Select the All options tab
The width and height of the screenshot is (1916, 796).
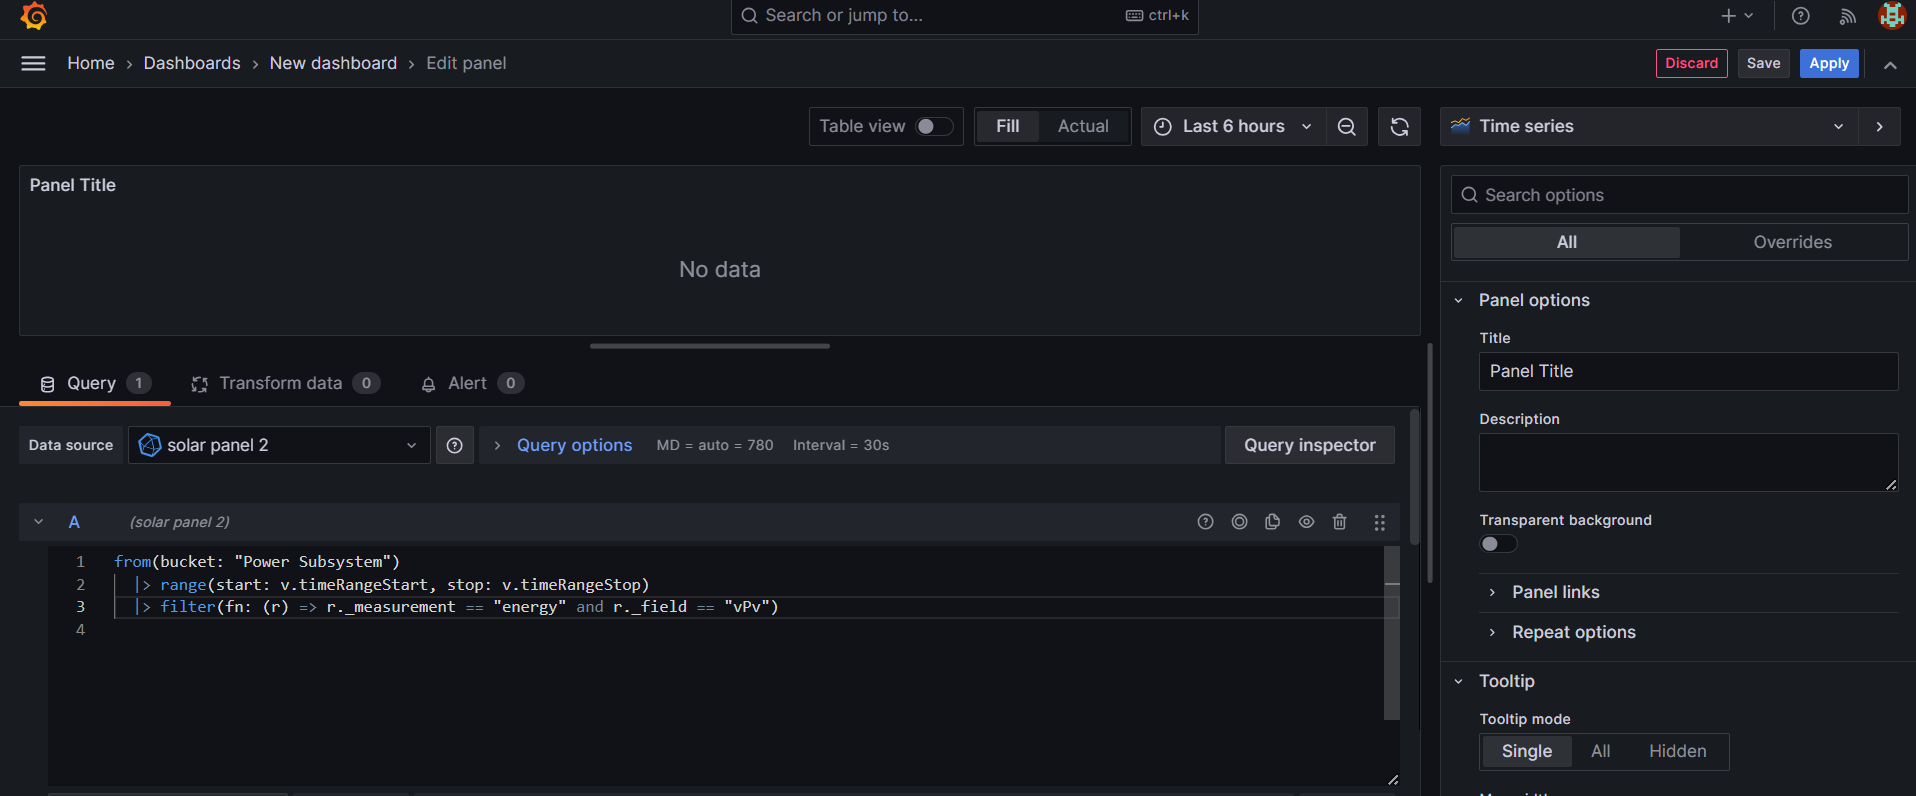(x=1566, y=242)
